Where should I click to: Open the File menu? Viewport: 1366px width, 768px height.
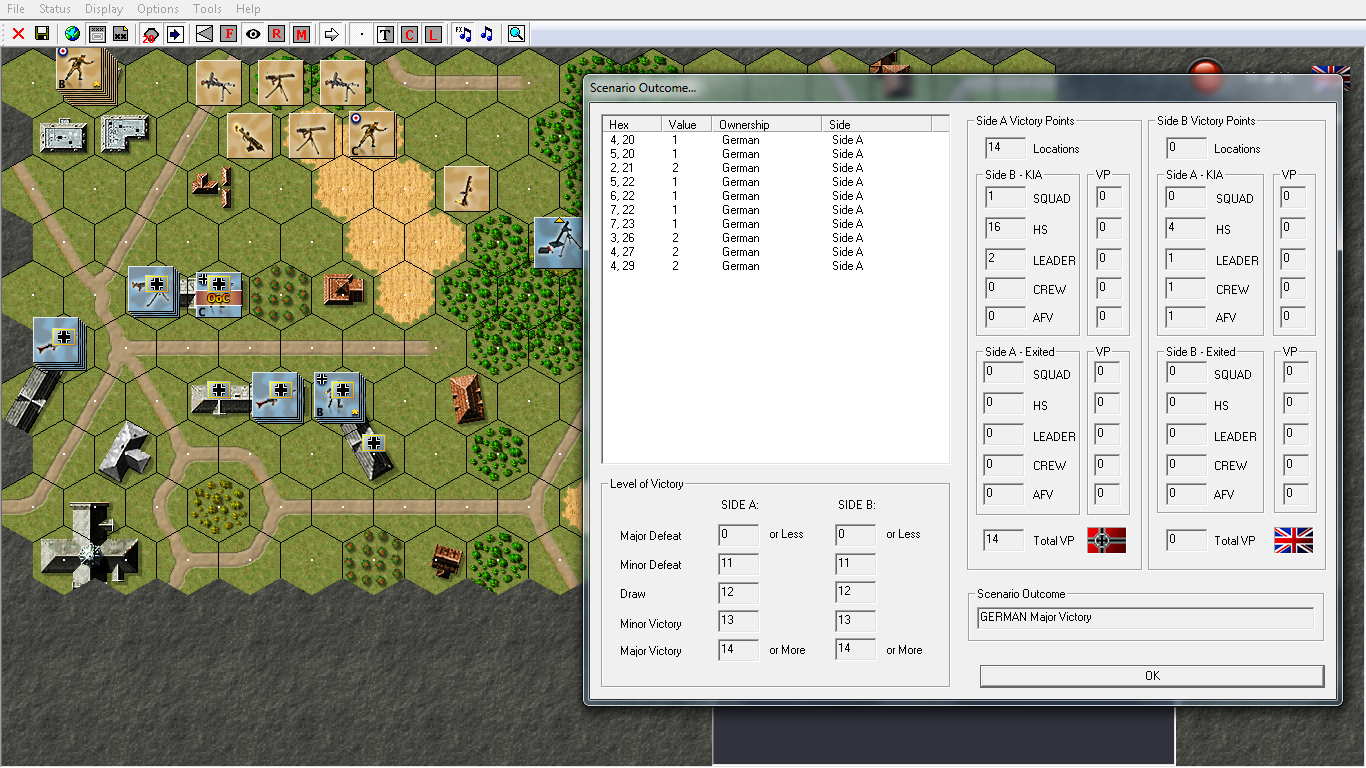point(16,9)
